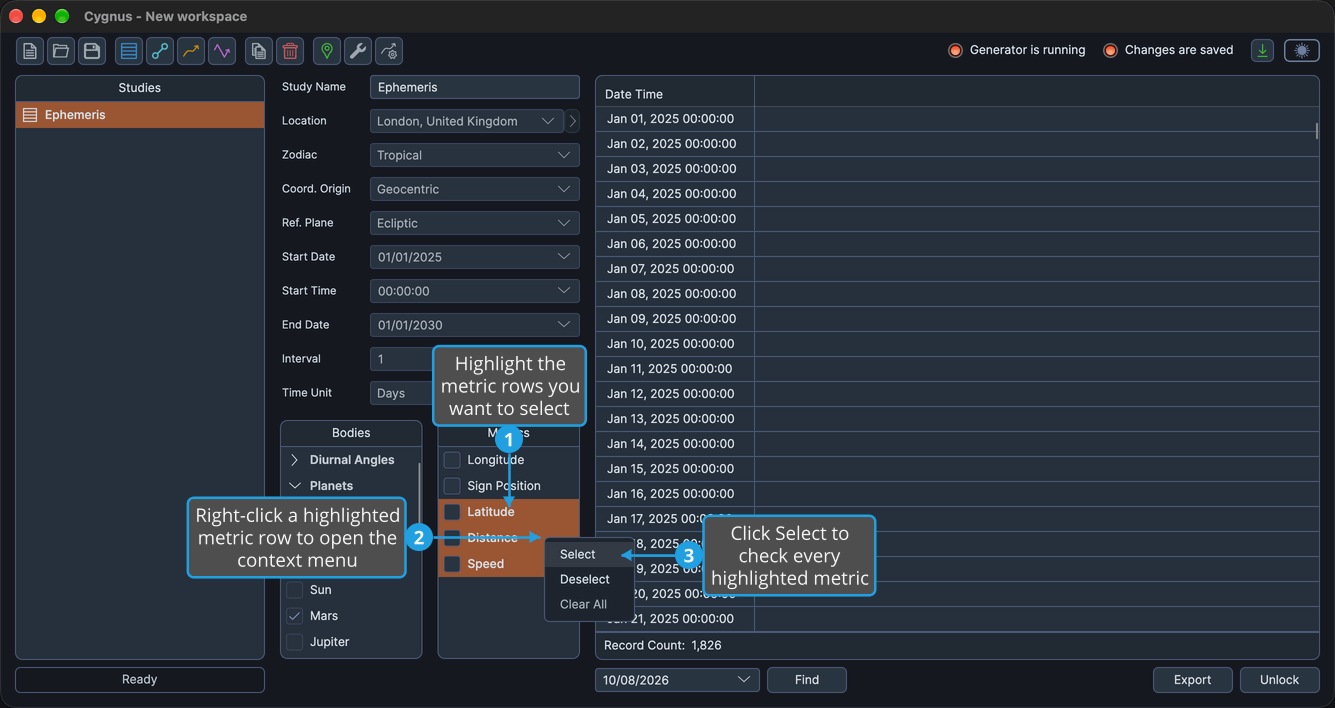Check the Speed metric checkbox
The image size is (1335, 708).
[x=452, y=564]
